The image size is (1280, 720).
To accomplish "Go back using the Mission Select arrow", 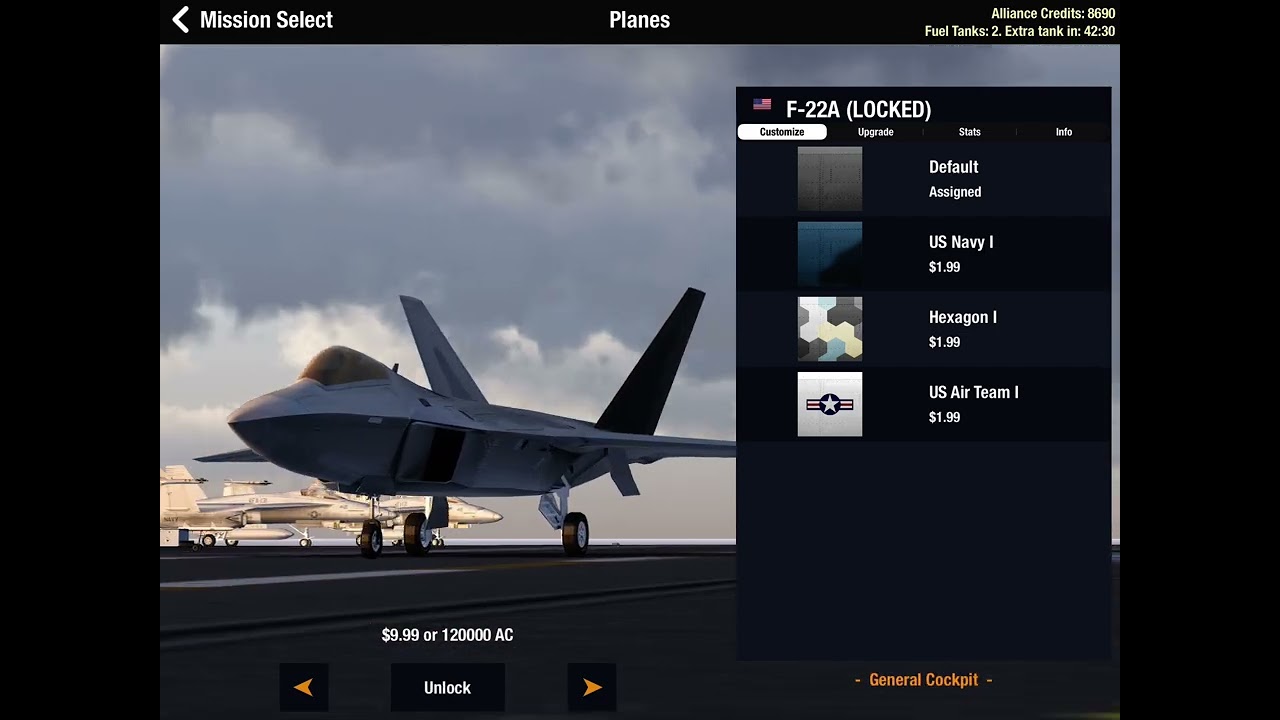I will point(181,20).
